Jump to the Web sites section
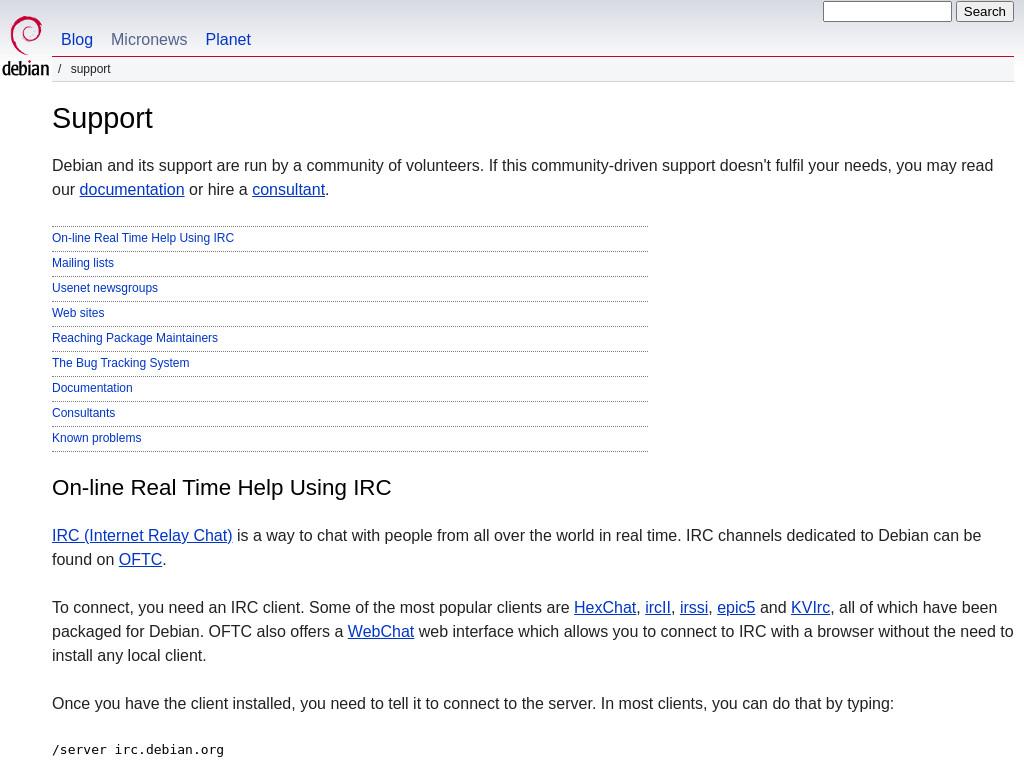This screenshot has height=768, width=1024. (78, 313)
